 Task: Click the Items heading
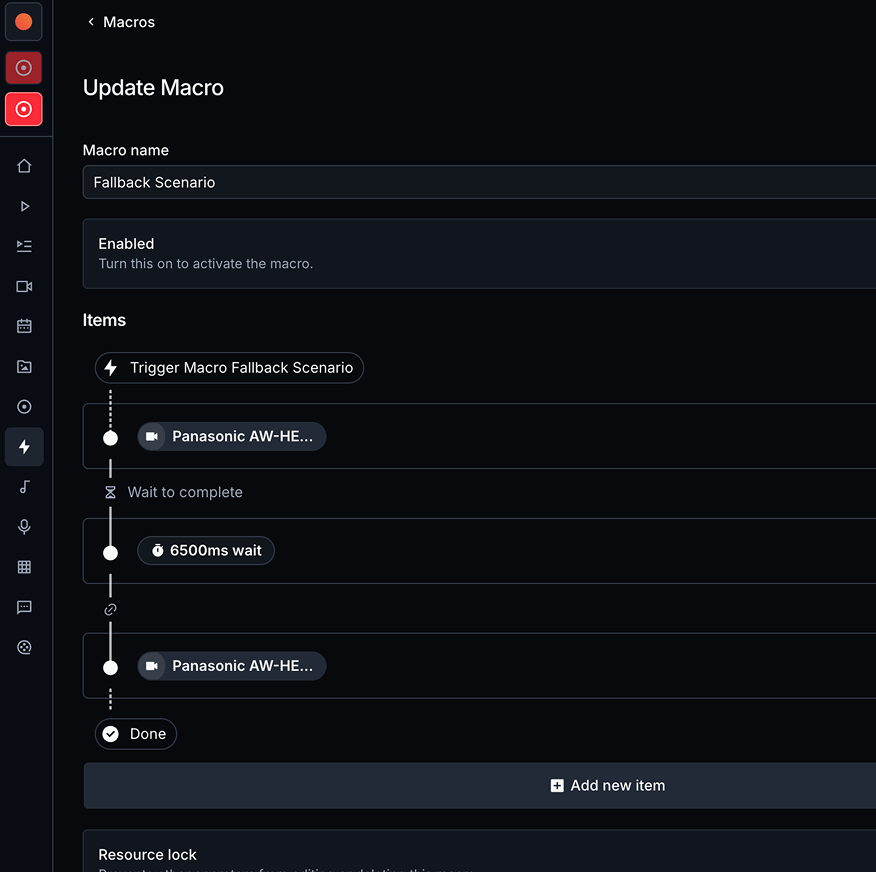pyautogui.click(x=104, y=320)
